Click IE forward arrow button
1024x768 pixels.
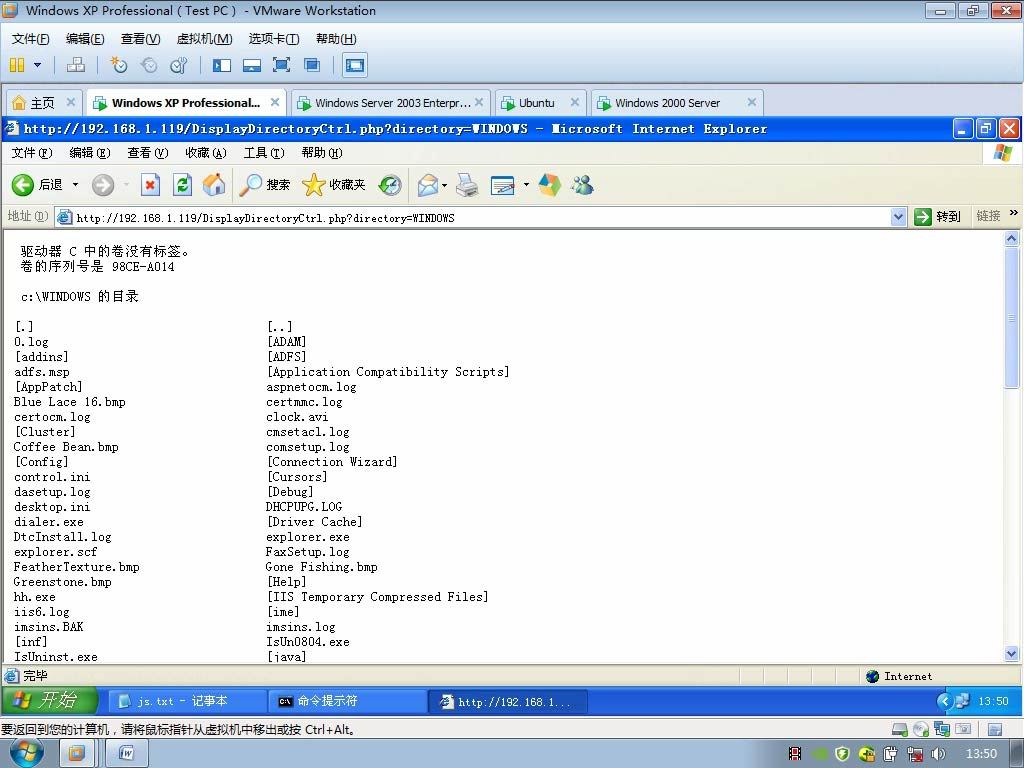[103, 185]
